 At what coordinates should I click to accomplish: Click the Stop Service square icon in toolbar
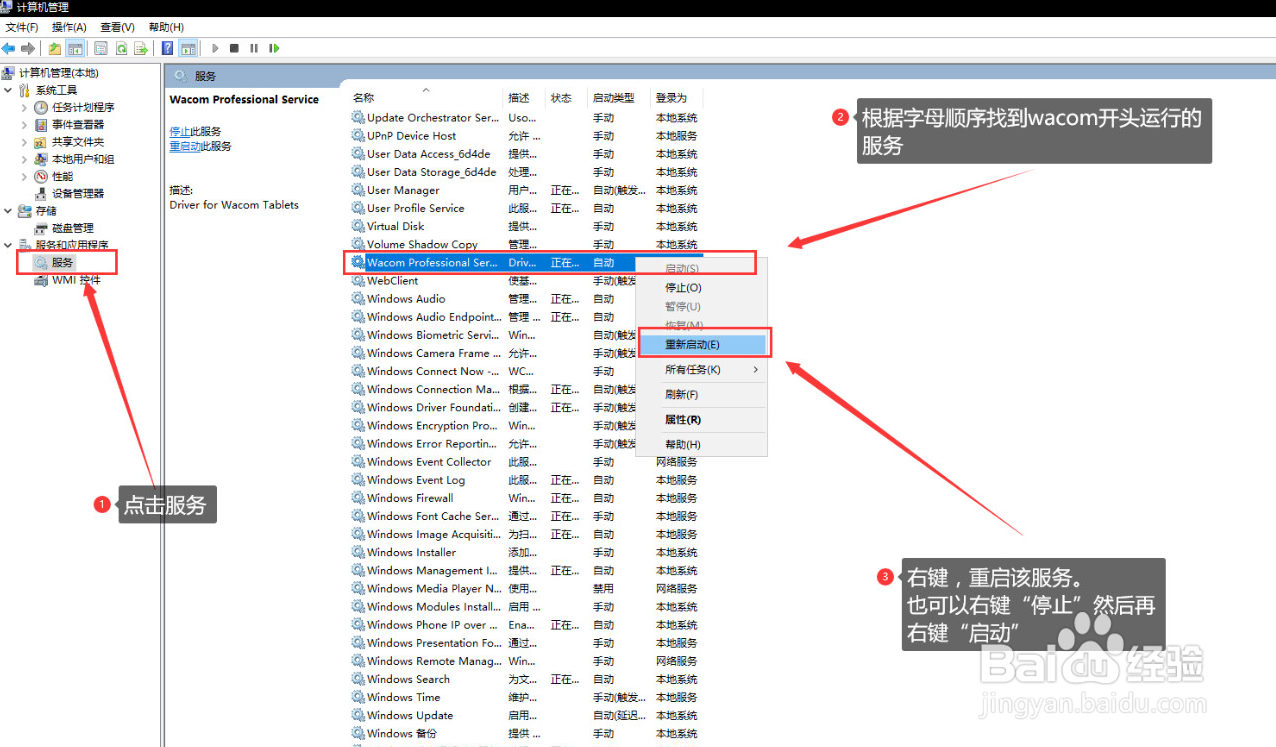pos(234,48)
